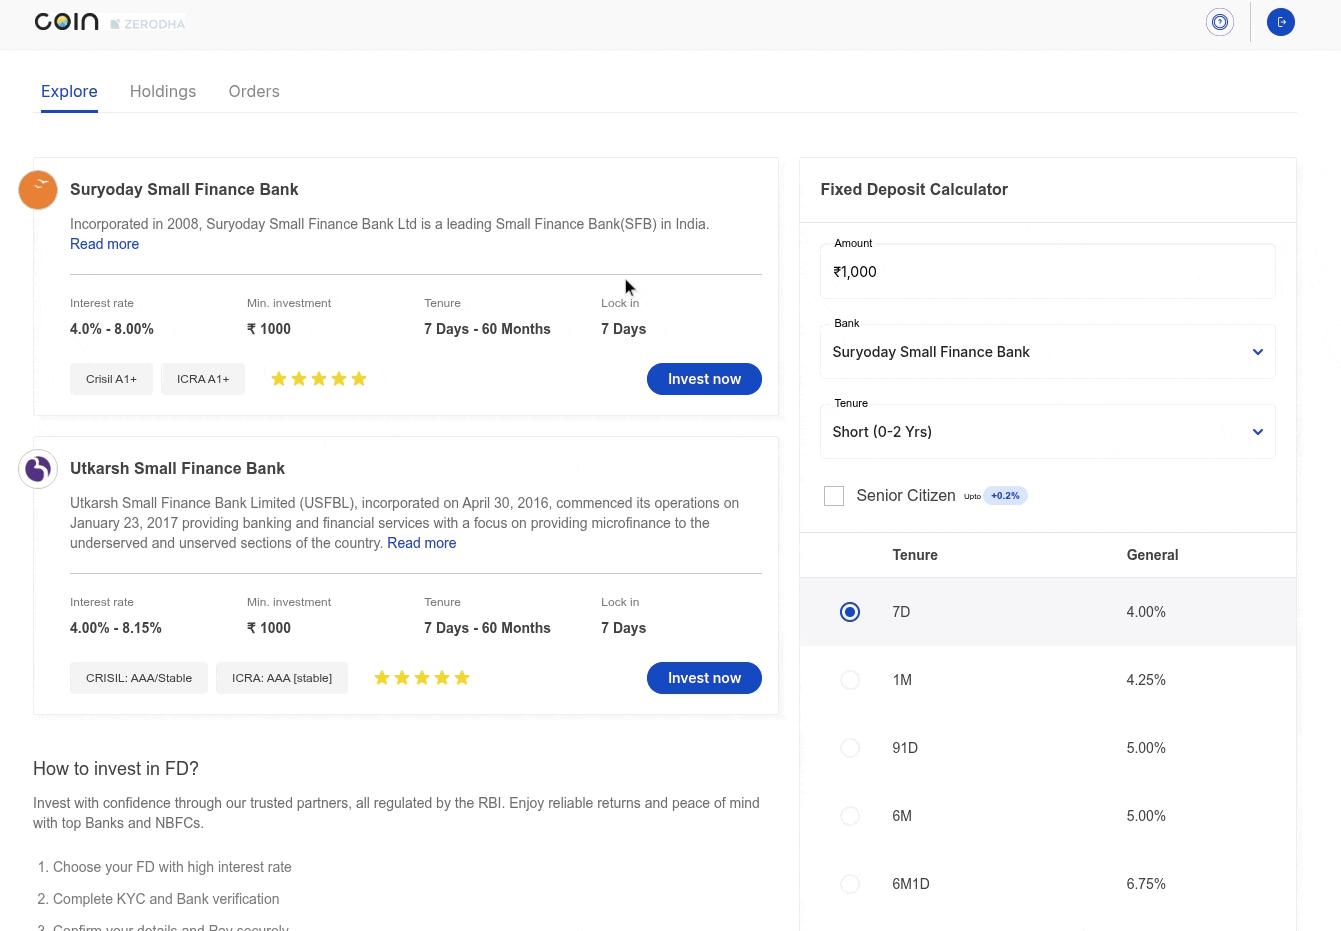Click the +0.2% senior citizen badge
This screenshot has height=931, width=1341.
click(x=1005, y=496)
